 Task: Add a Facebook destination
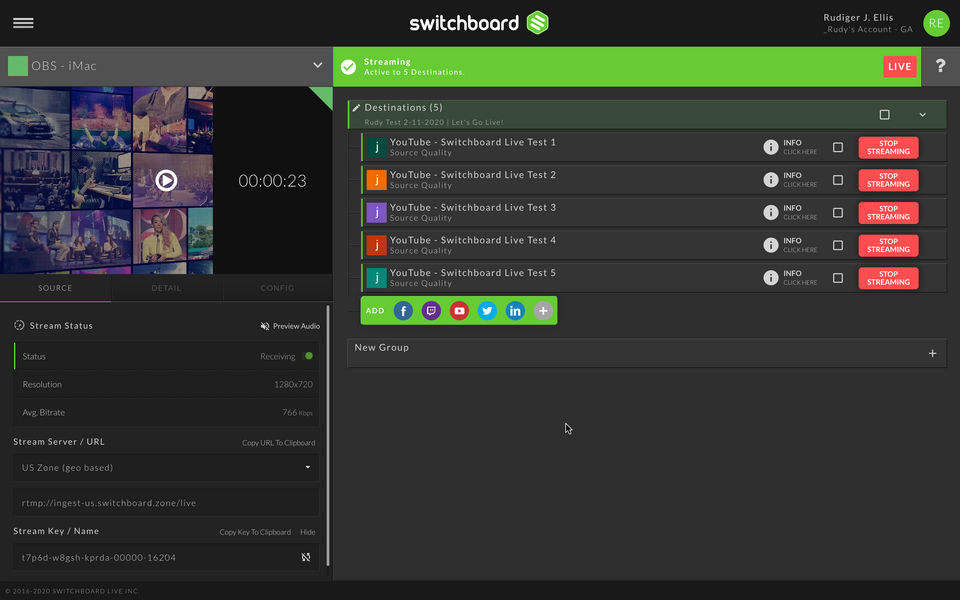(x=403, y=311)
